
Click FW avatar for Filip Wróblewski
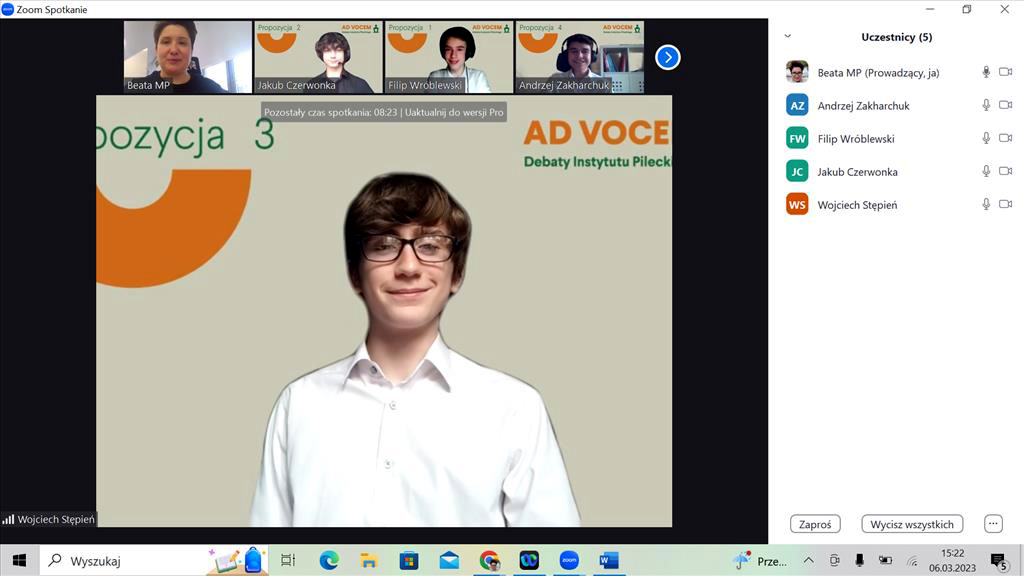[x=797, y=138]
